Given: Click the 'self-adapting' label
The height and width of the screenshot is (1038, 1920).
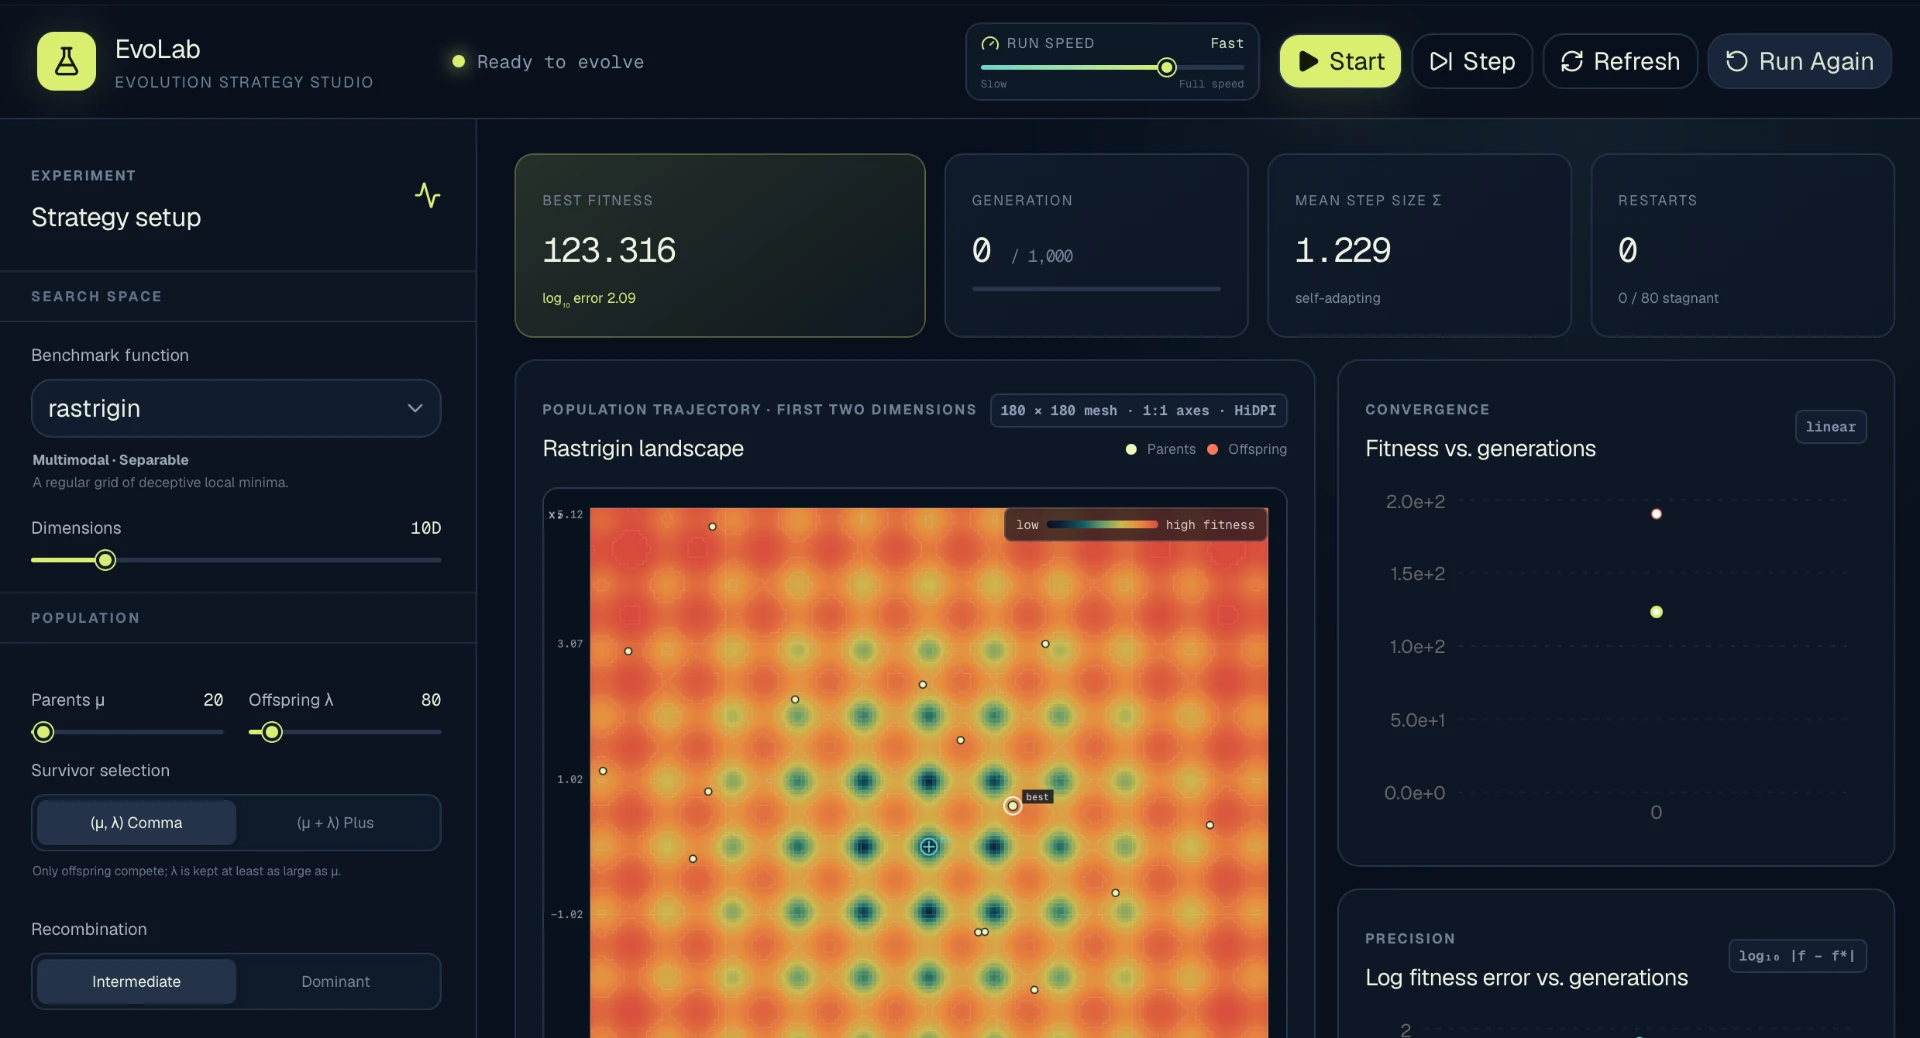Looking at the screenshot, I should click(1337, 298).
